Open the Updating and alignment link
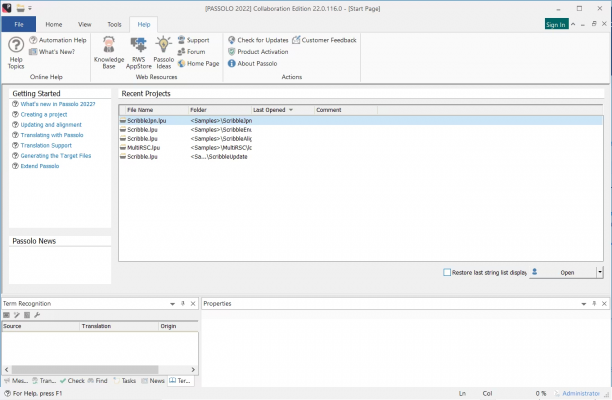The height and width of the screenshot is (400, 612). tap(51, 125)
